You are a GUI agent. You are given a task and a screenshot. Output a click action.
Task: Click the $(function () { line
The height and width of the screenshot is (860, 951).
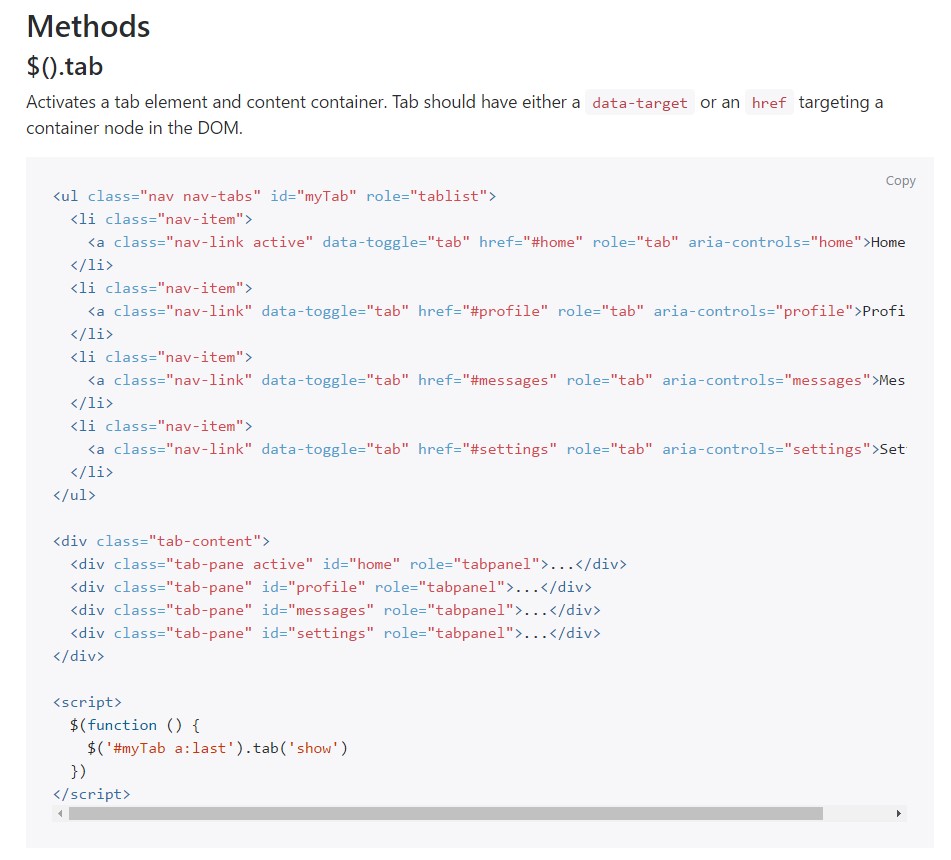[135, 725]
